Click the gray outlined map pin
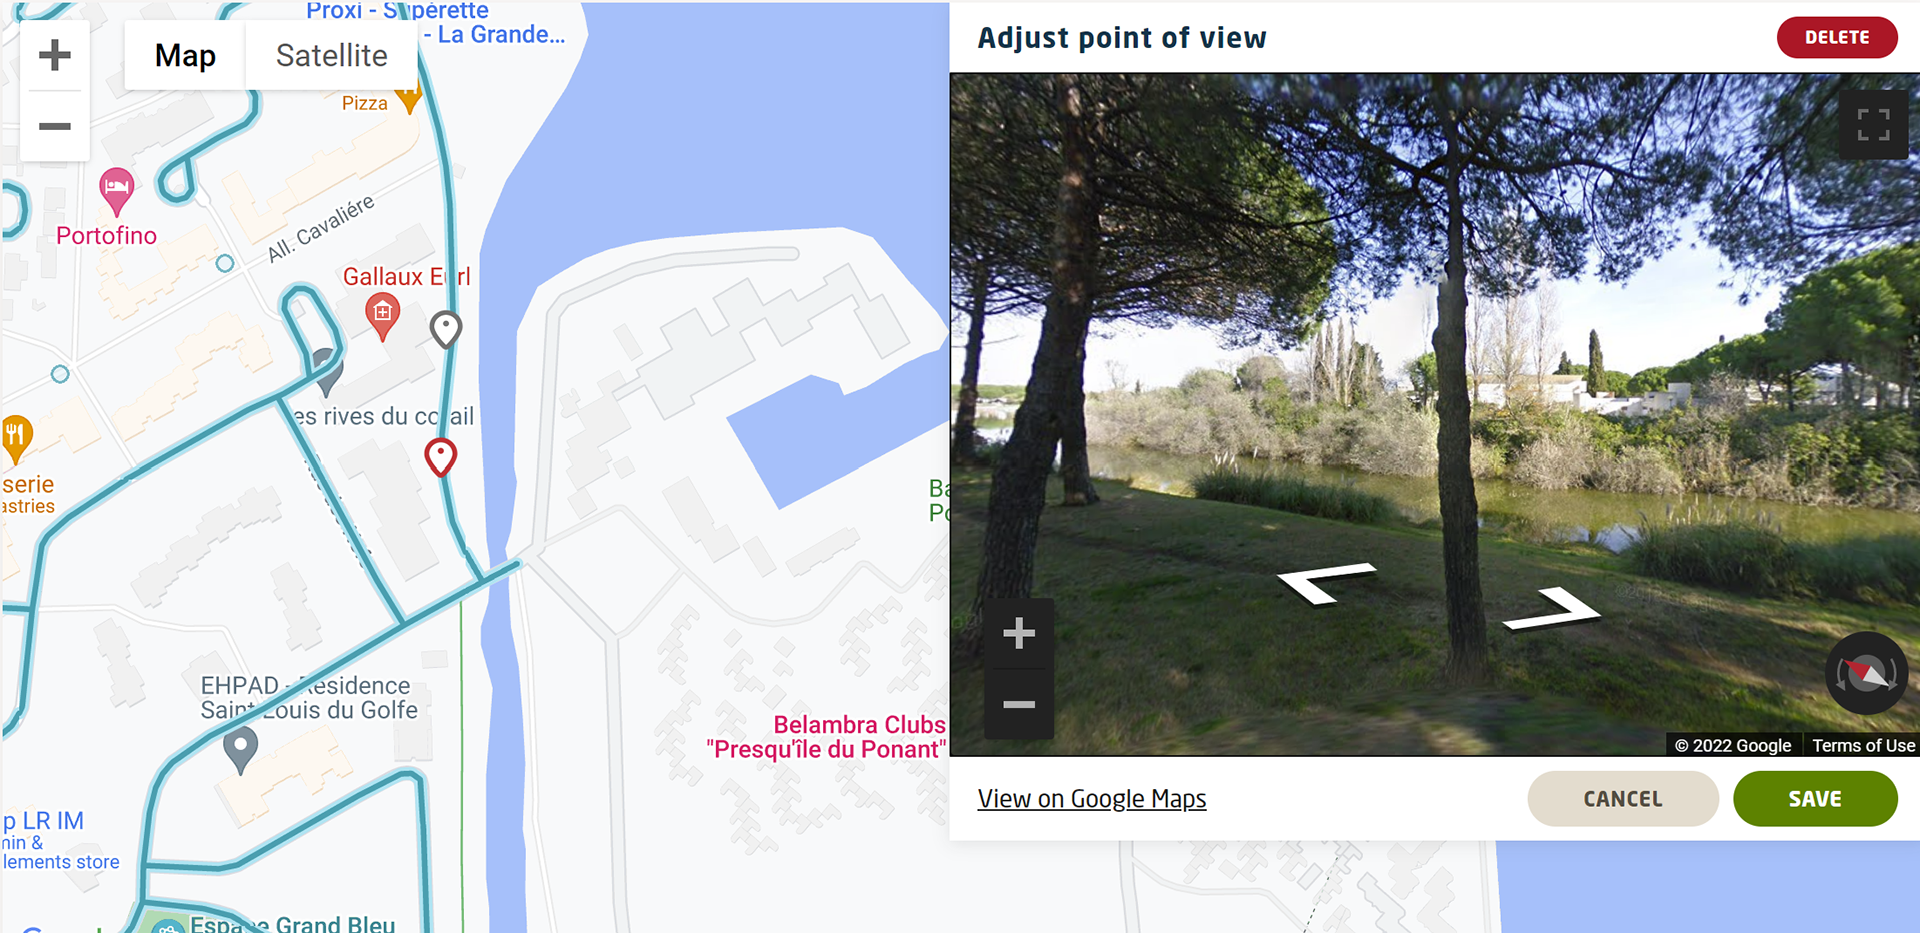1920x933 pixels. point(446,329)
